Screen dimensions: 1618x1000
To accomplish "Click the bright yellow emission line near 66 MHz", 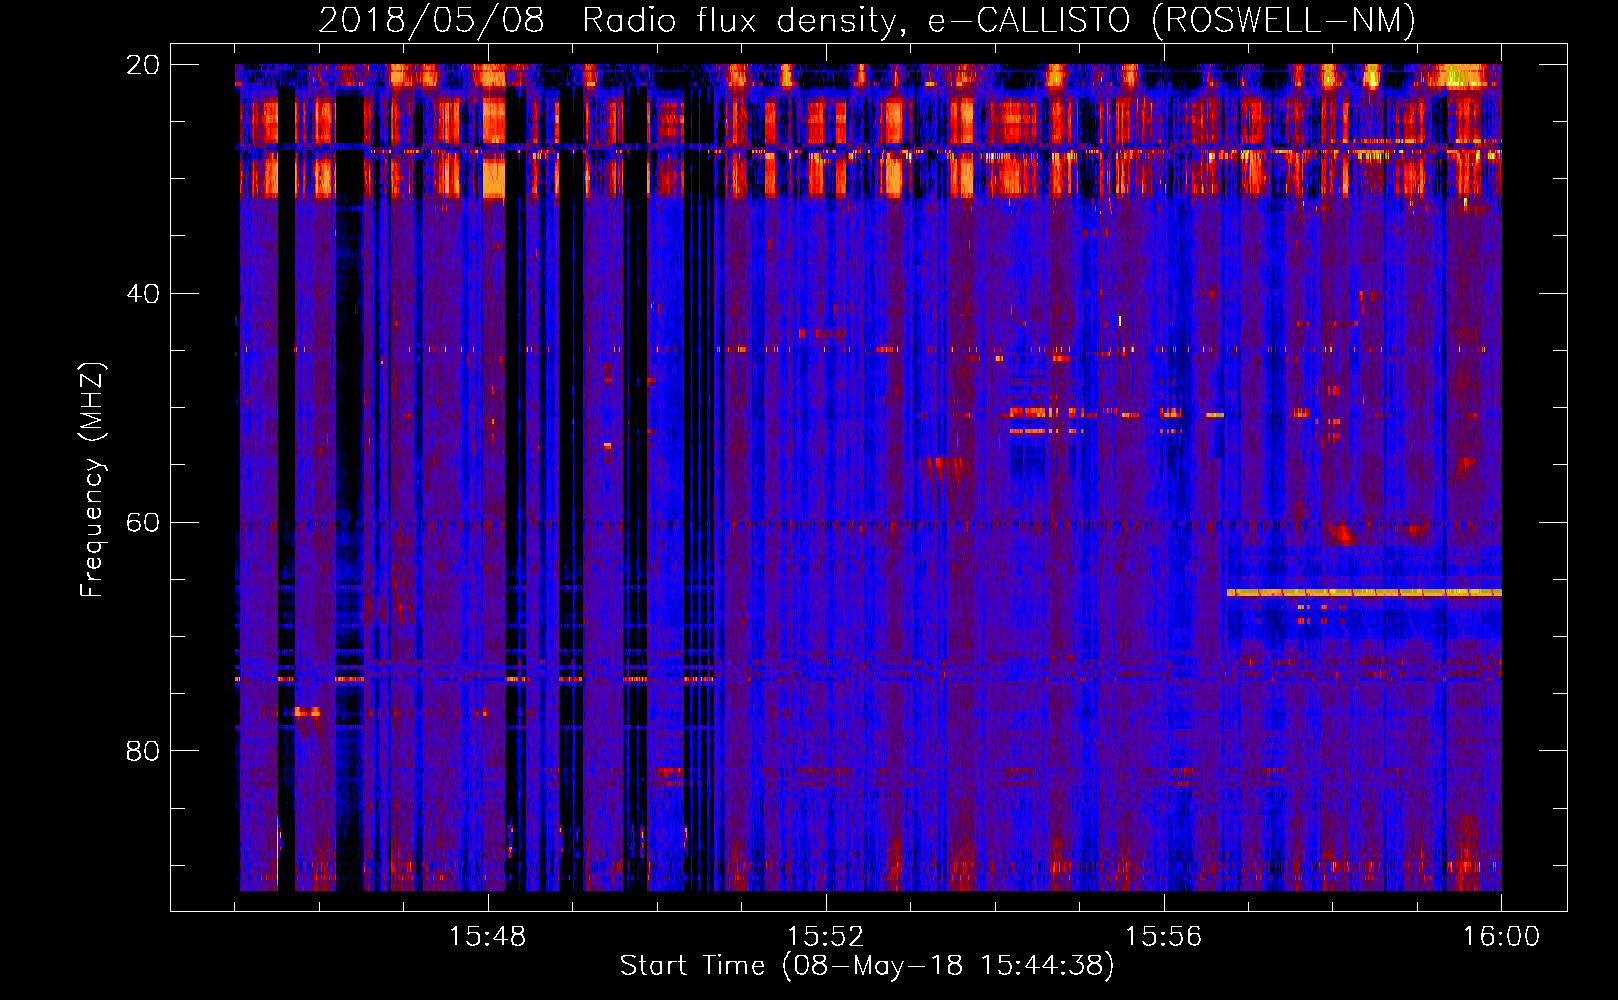I will (1364, 593).
